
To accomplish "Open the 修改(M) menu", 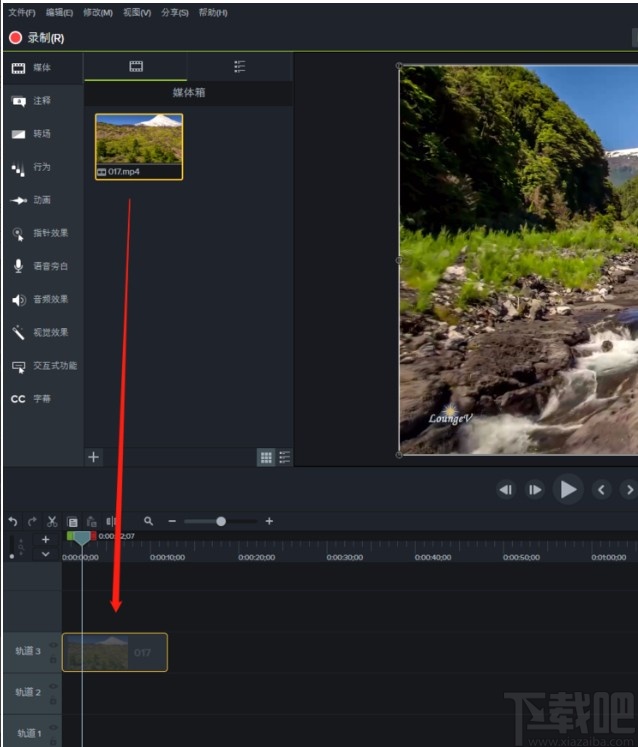I will 98,12.
